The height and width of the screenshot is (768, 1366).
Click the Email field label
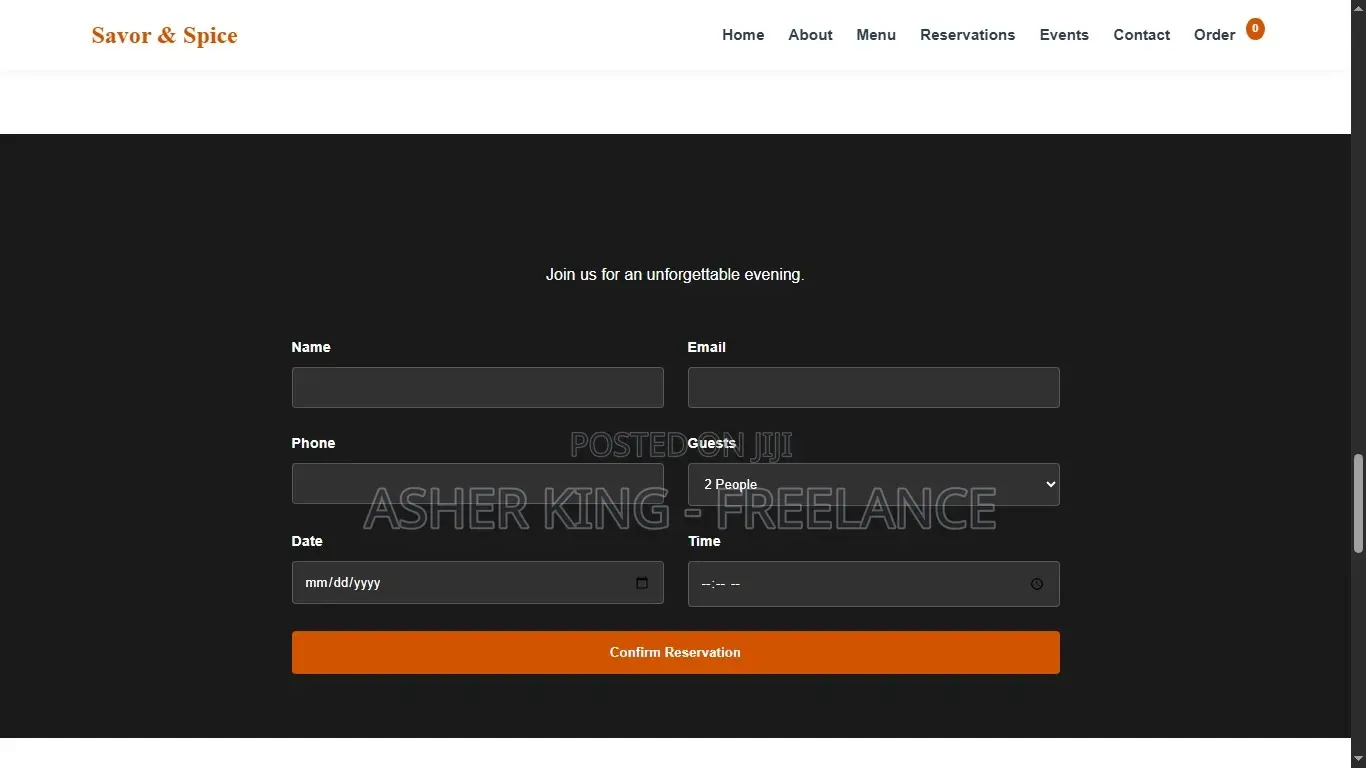coord(707,347)
